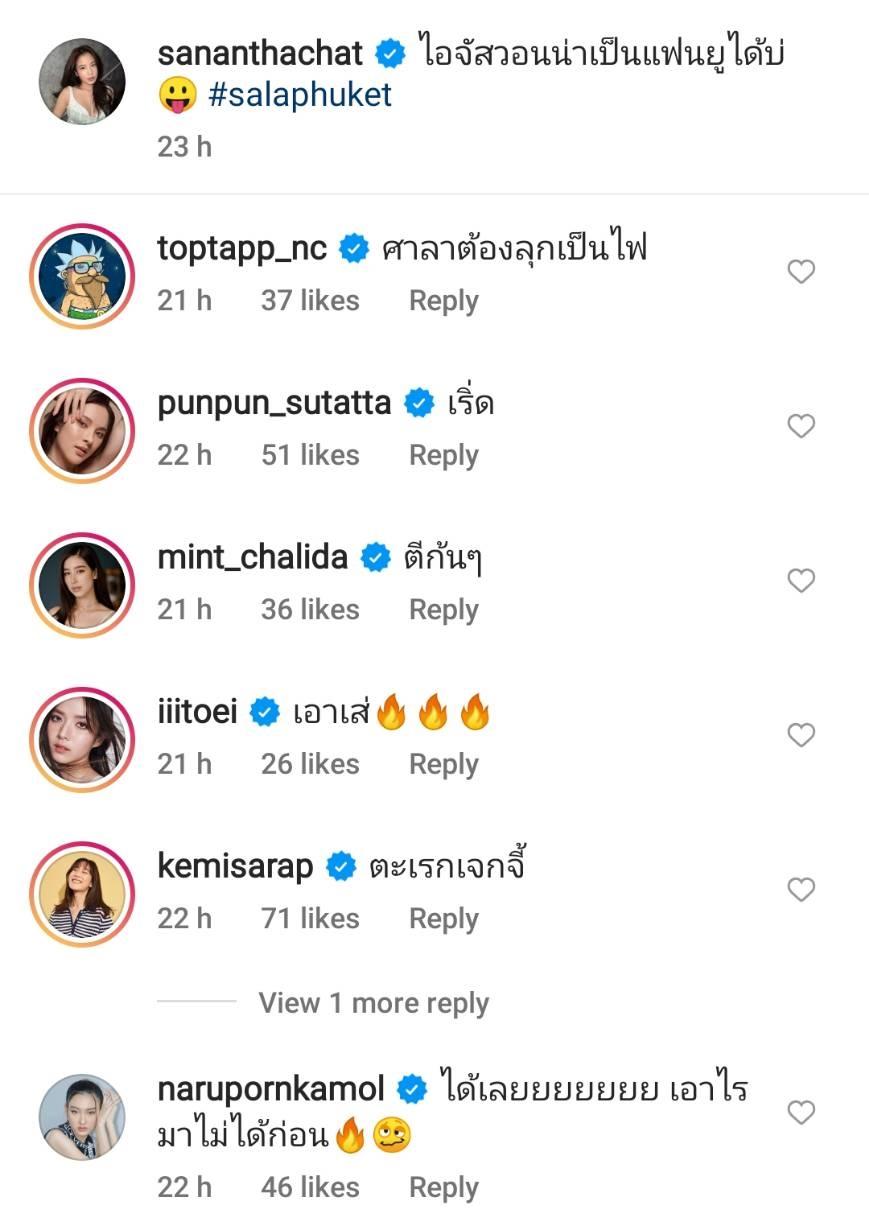Open the sananthachat username link
Viewport: 869px width, 1228px height.
[260, 53]
